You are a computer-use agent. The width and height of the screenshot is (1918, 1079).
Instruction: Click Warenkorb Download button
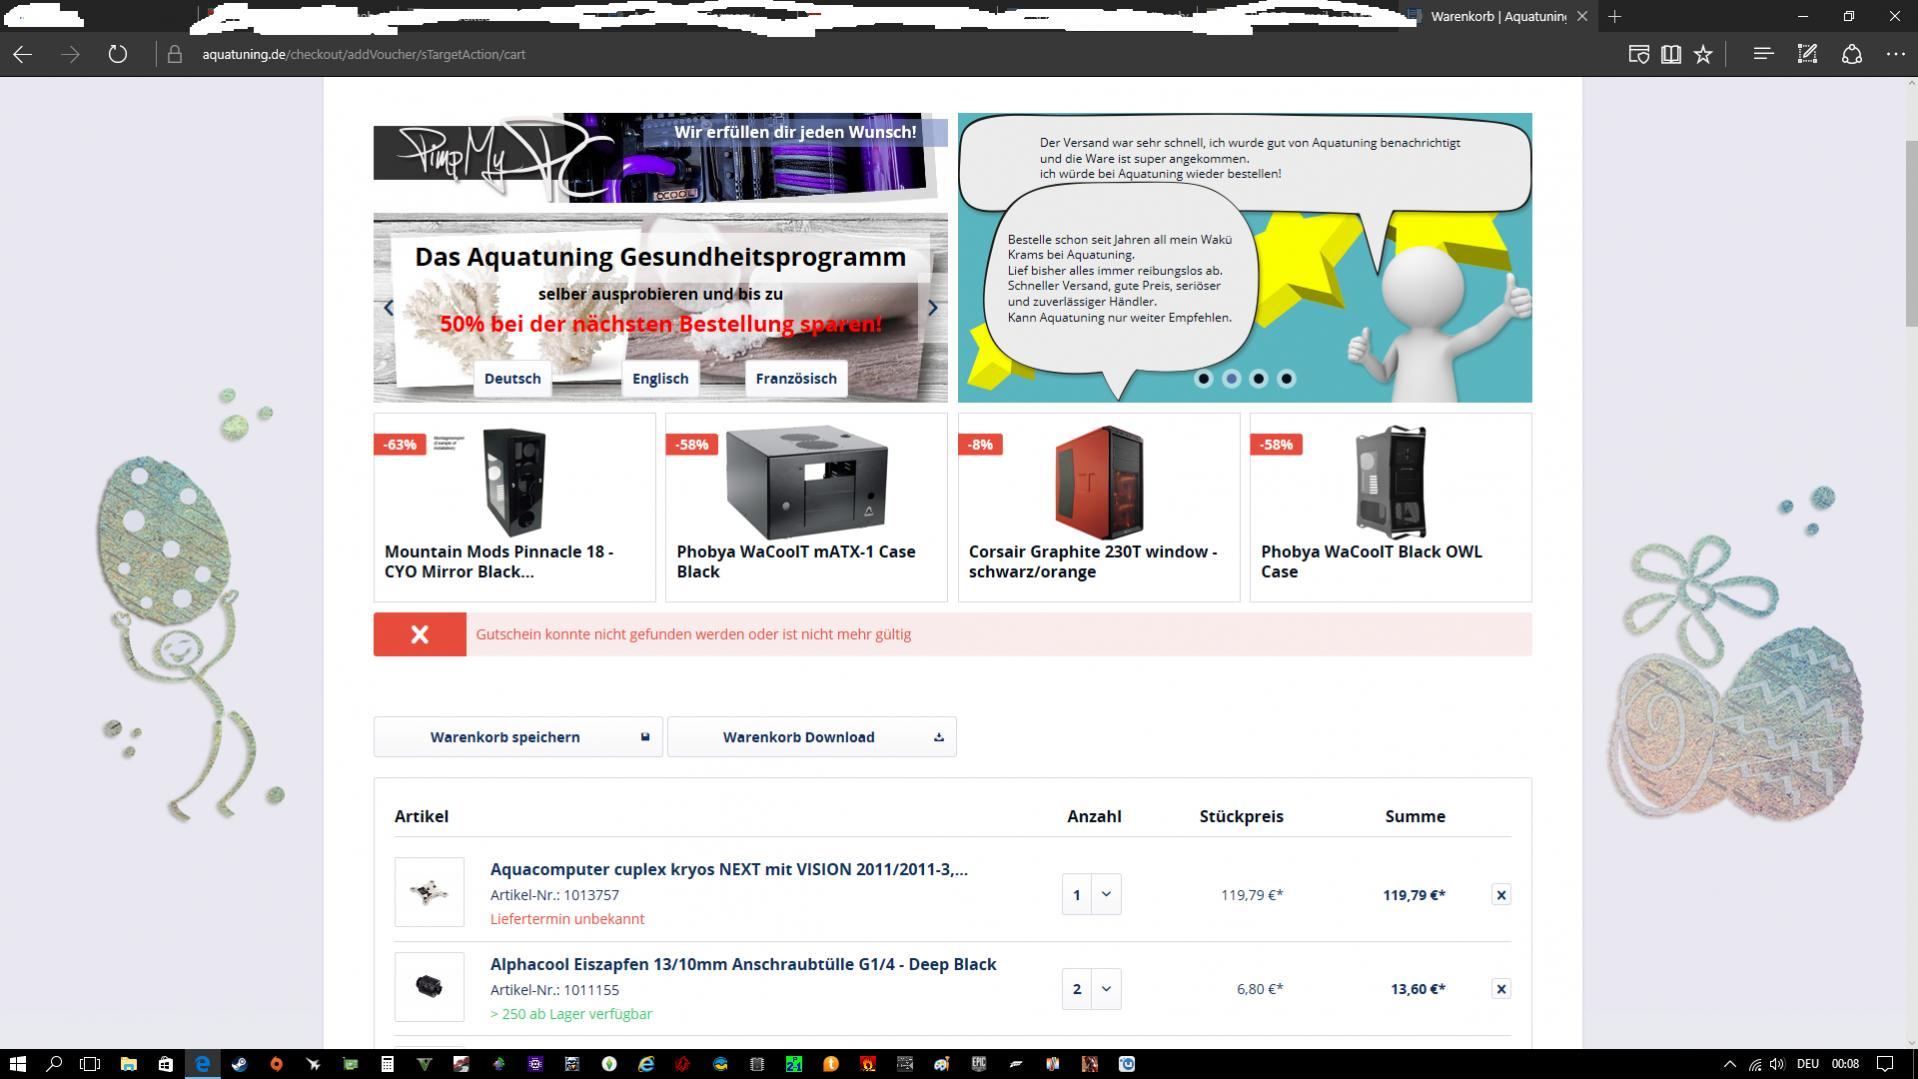pos(811,737)
